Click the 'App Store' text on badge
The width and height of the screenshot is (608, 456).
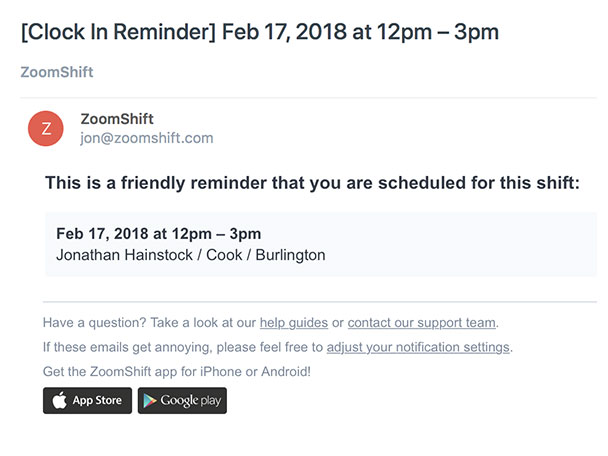tap(97, 400)
